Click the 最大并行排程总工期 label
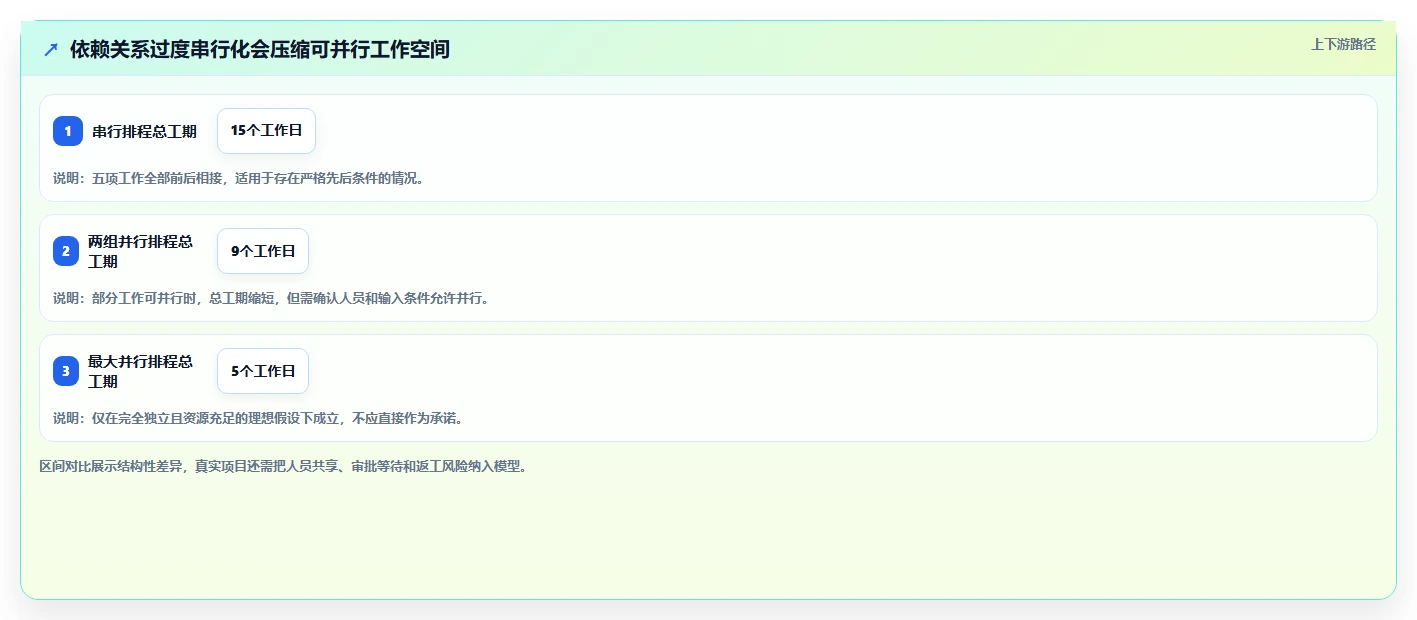 (141, 371)
